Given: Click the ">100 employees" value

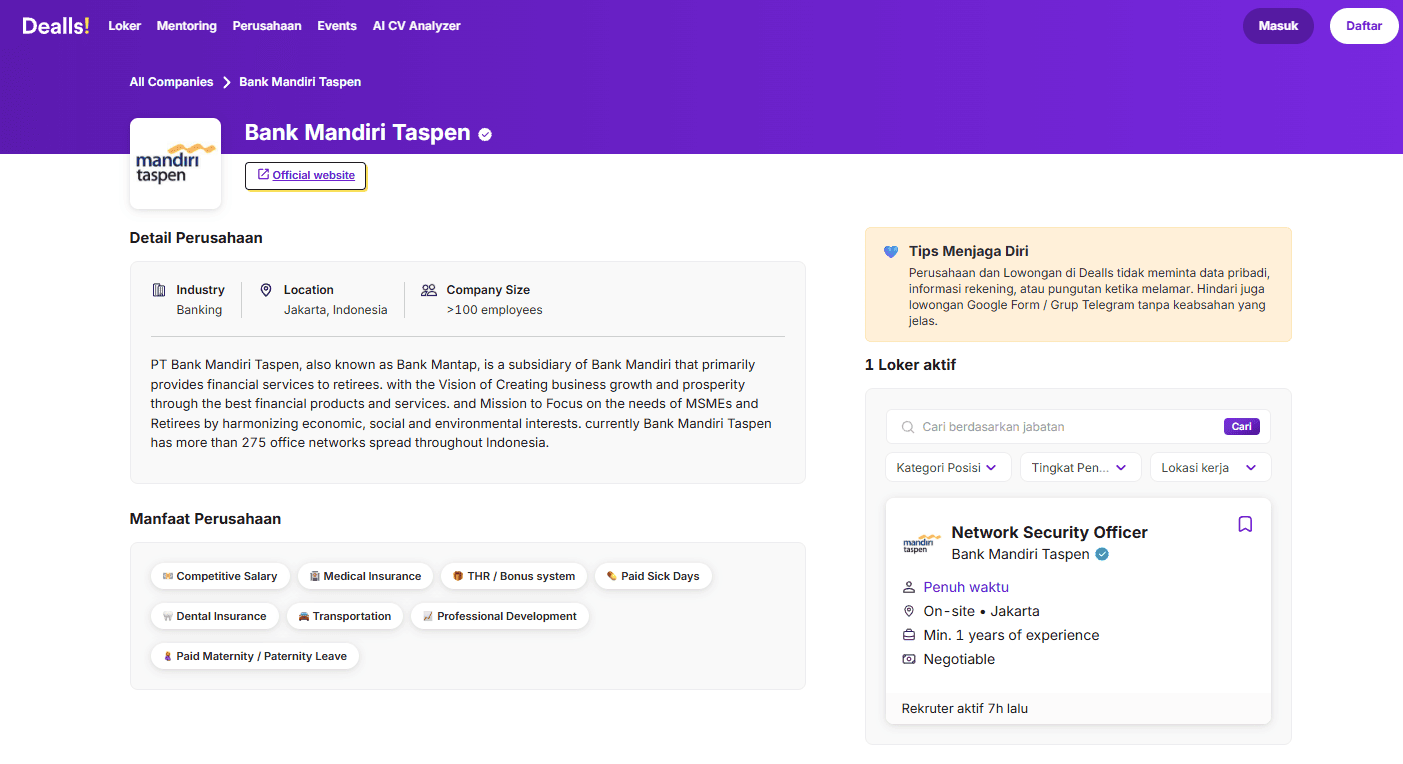Looking at the screenshot, I should (x=494, y=310).
